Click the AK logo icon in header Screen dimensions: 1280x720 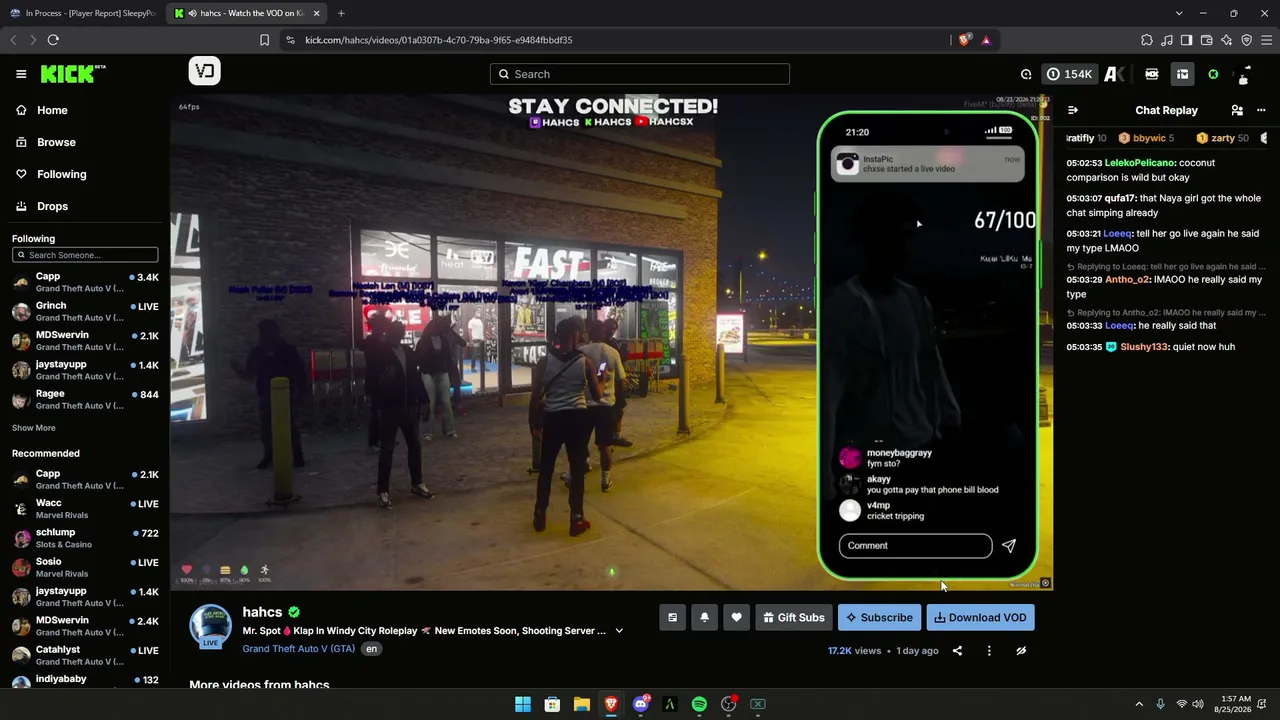point(1115,74)
